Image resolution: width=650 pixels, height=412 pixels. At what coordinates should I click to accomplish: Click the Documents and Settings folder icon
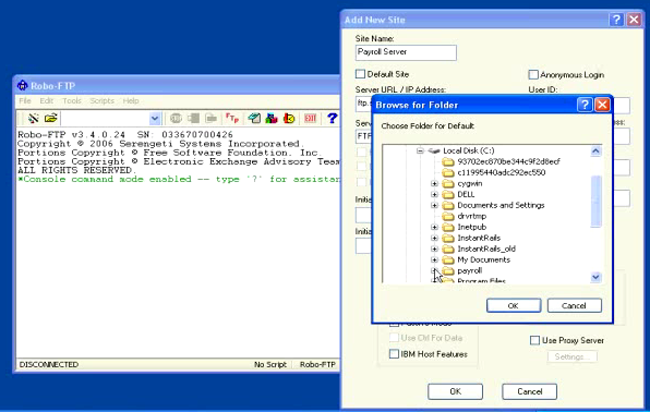point(448,205)
